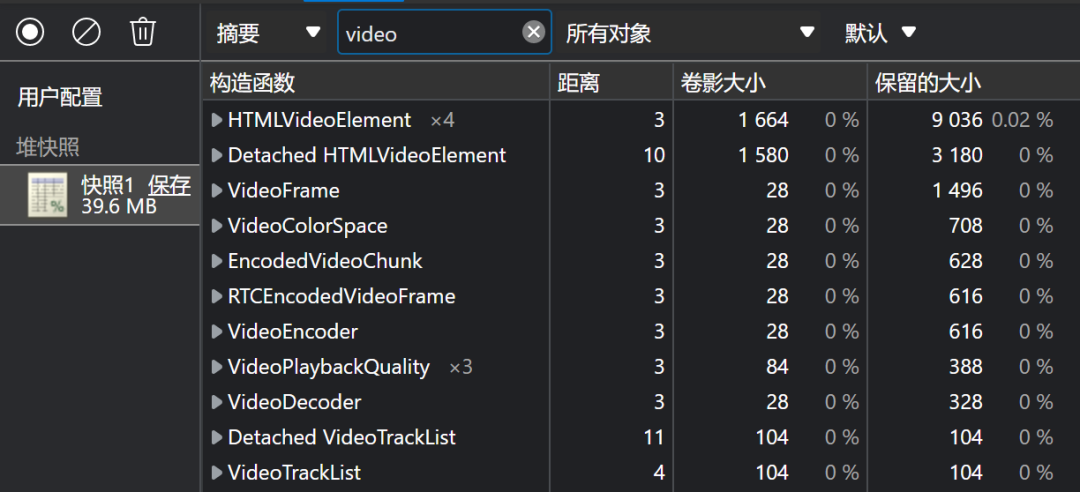1080x492 pixels.
Task: Click retained size value 388
Action: point(965,367)
